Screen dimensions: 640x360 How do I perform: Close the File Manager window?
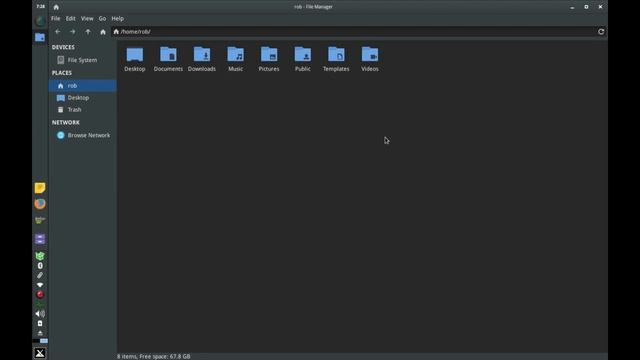(x=600, y=7)
